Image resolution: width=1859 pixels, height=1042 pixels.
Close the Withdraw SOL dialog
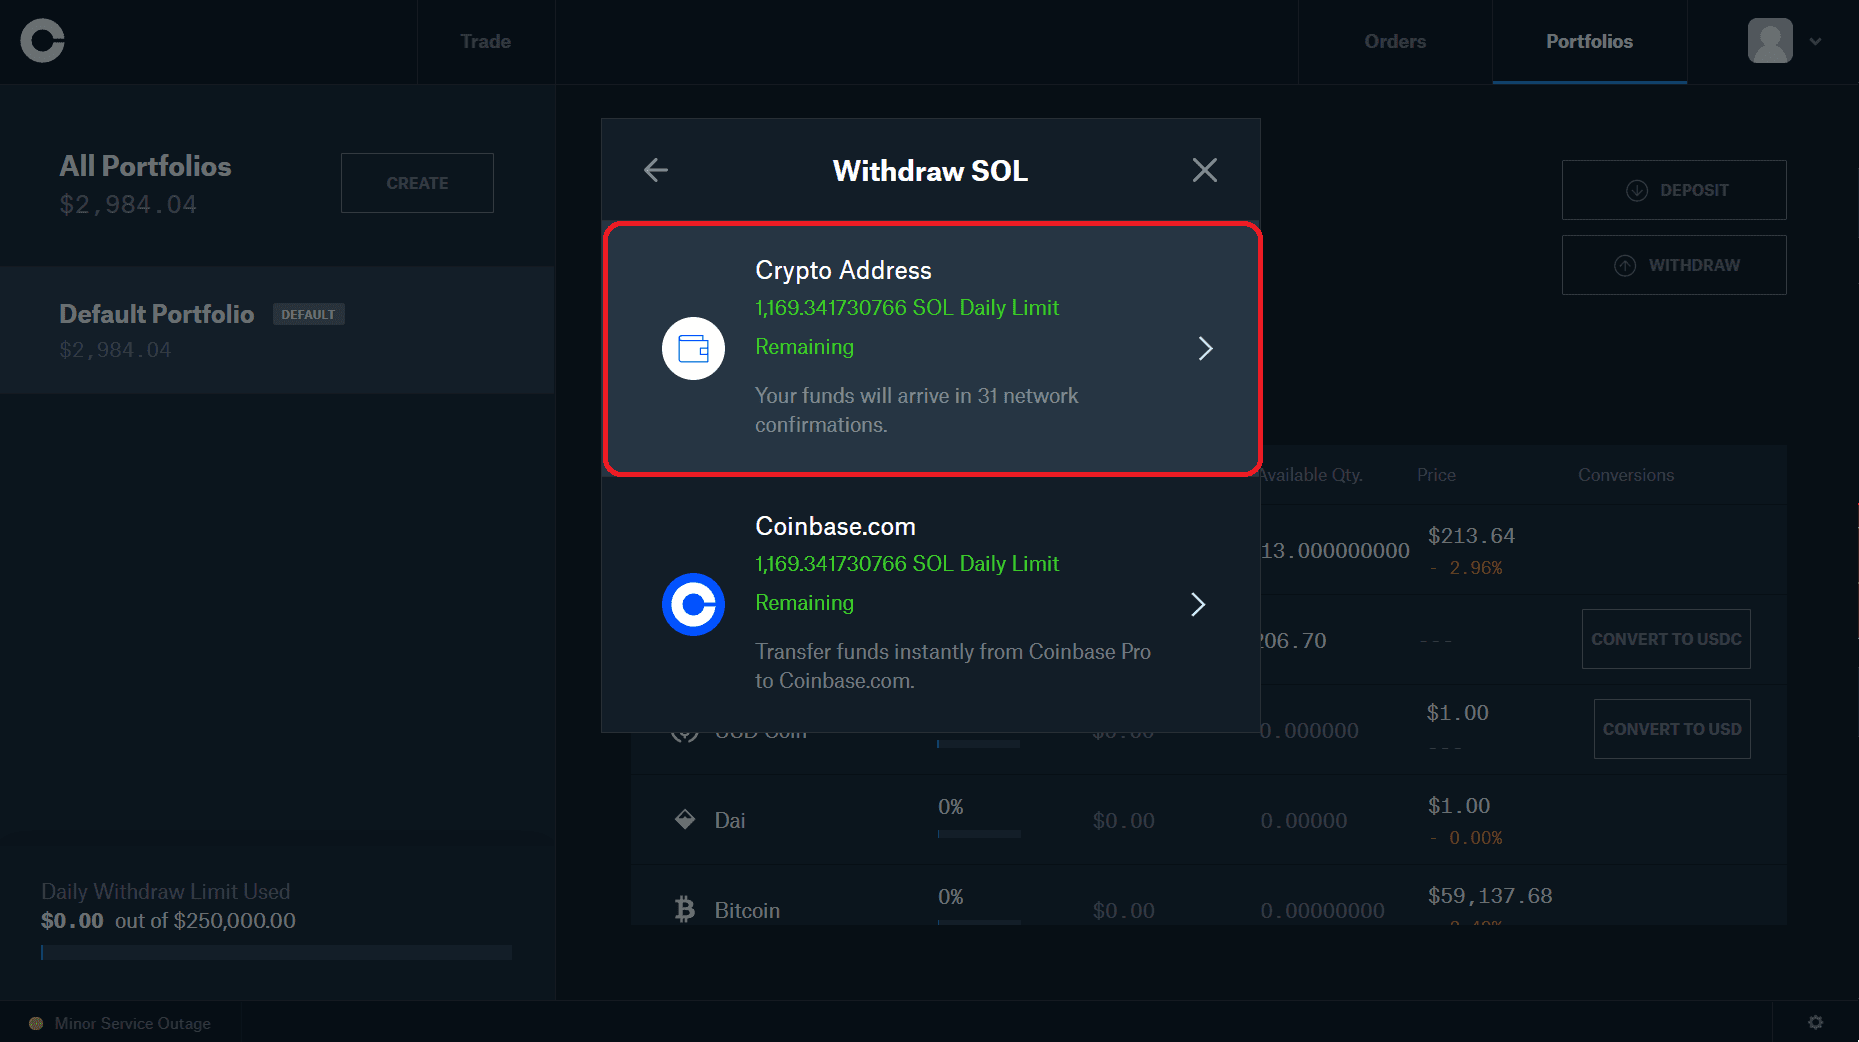click(1205, 170)
